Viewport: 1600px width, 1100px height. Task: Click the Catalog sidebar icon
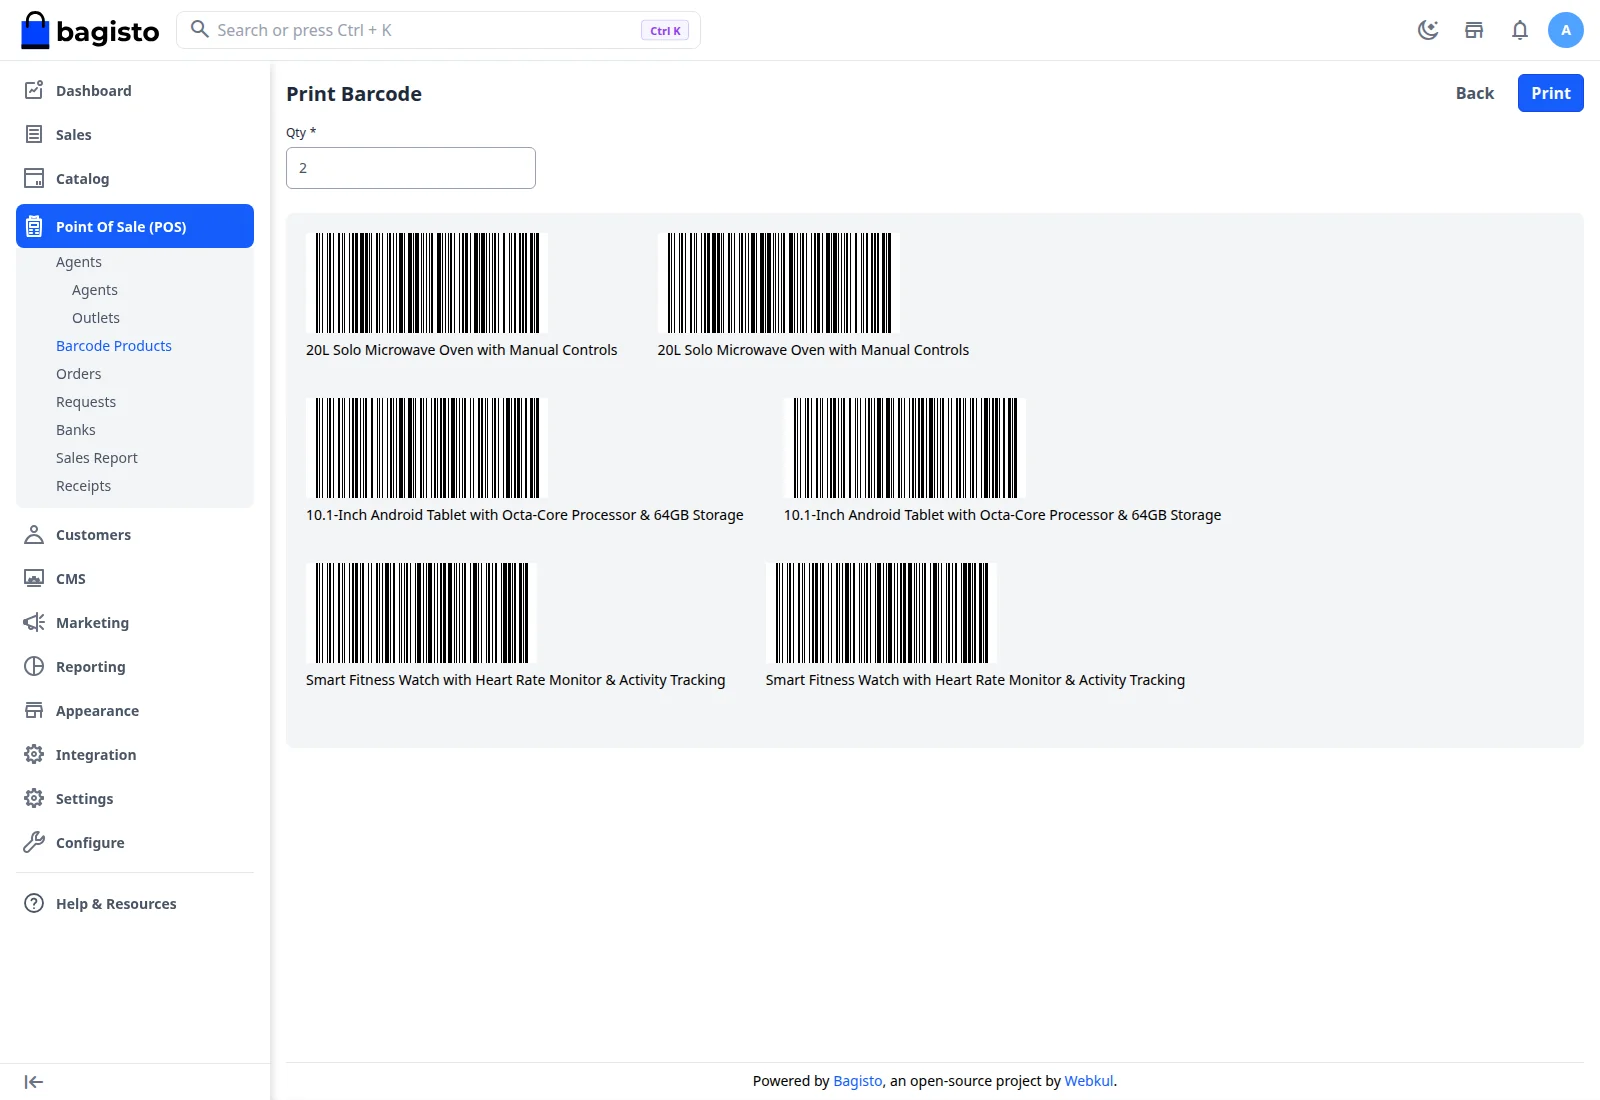coord(34,178)
